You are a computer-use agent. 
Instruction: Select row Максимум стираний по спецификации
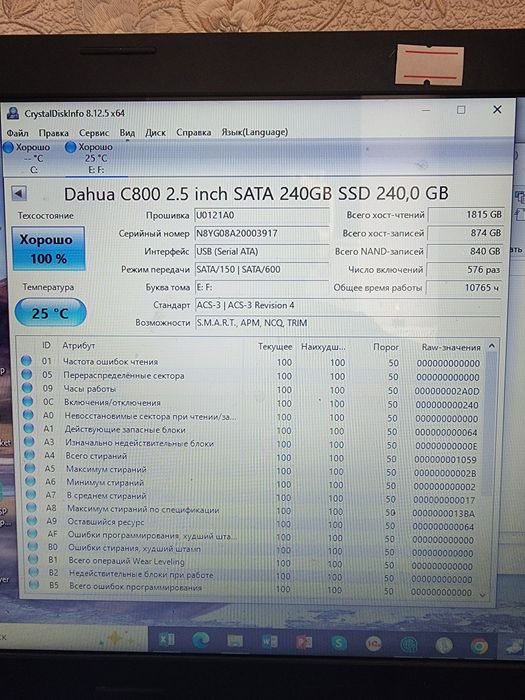point(252,511)
